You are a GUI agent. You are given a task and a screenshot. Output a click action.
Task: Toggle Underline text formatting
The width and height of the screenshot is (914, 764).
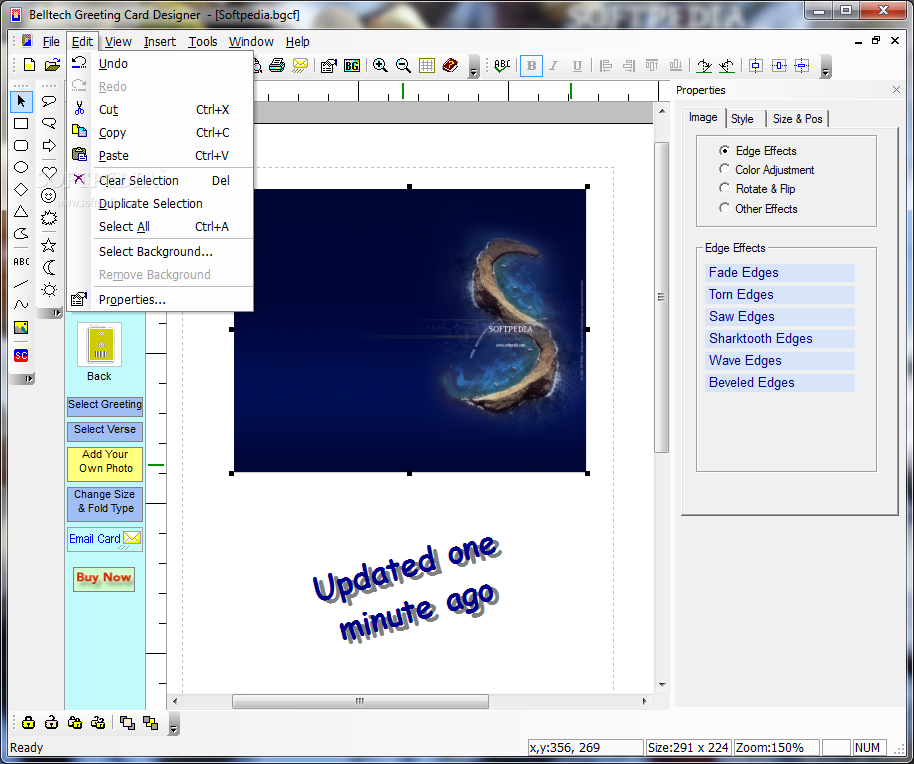point(577,65)
